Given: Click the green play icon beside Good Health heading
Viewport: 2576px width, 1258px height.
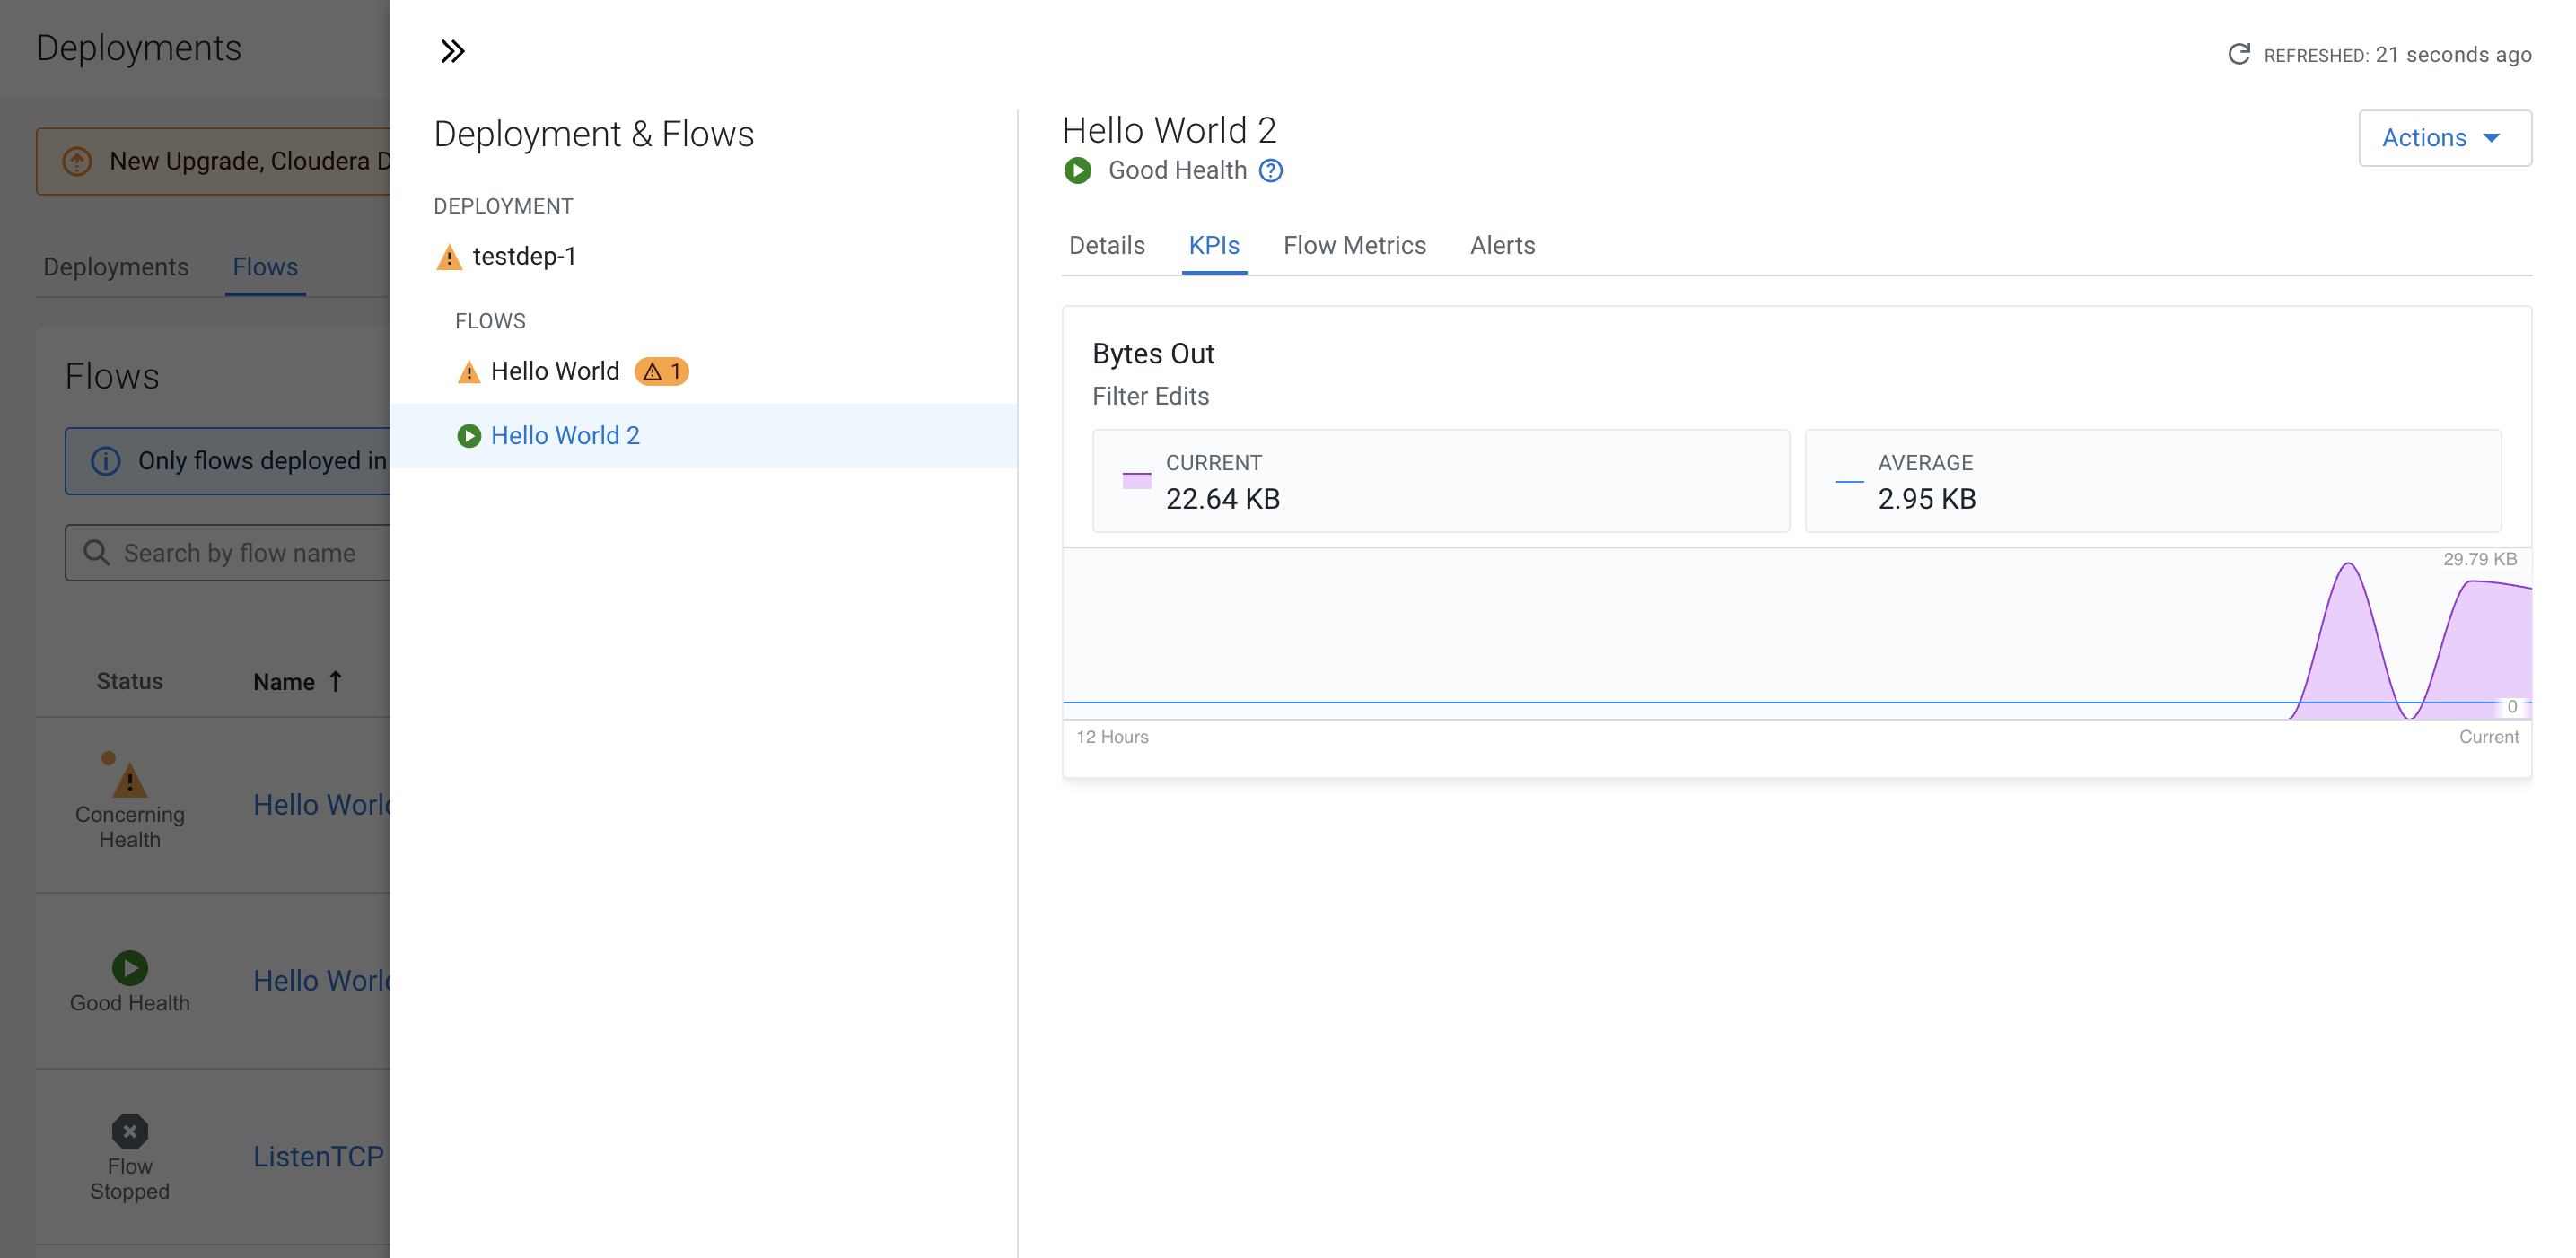Looking at the screenshot, I should pos(1077,170).
